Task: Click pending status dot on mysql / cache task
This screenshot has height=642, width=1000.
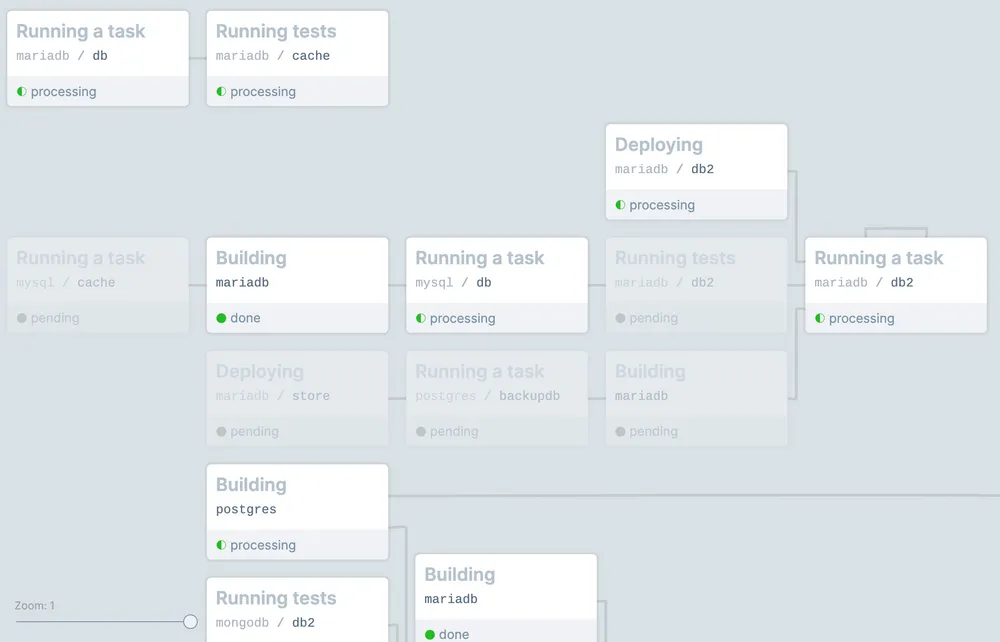Action: pos(21,318)
